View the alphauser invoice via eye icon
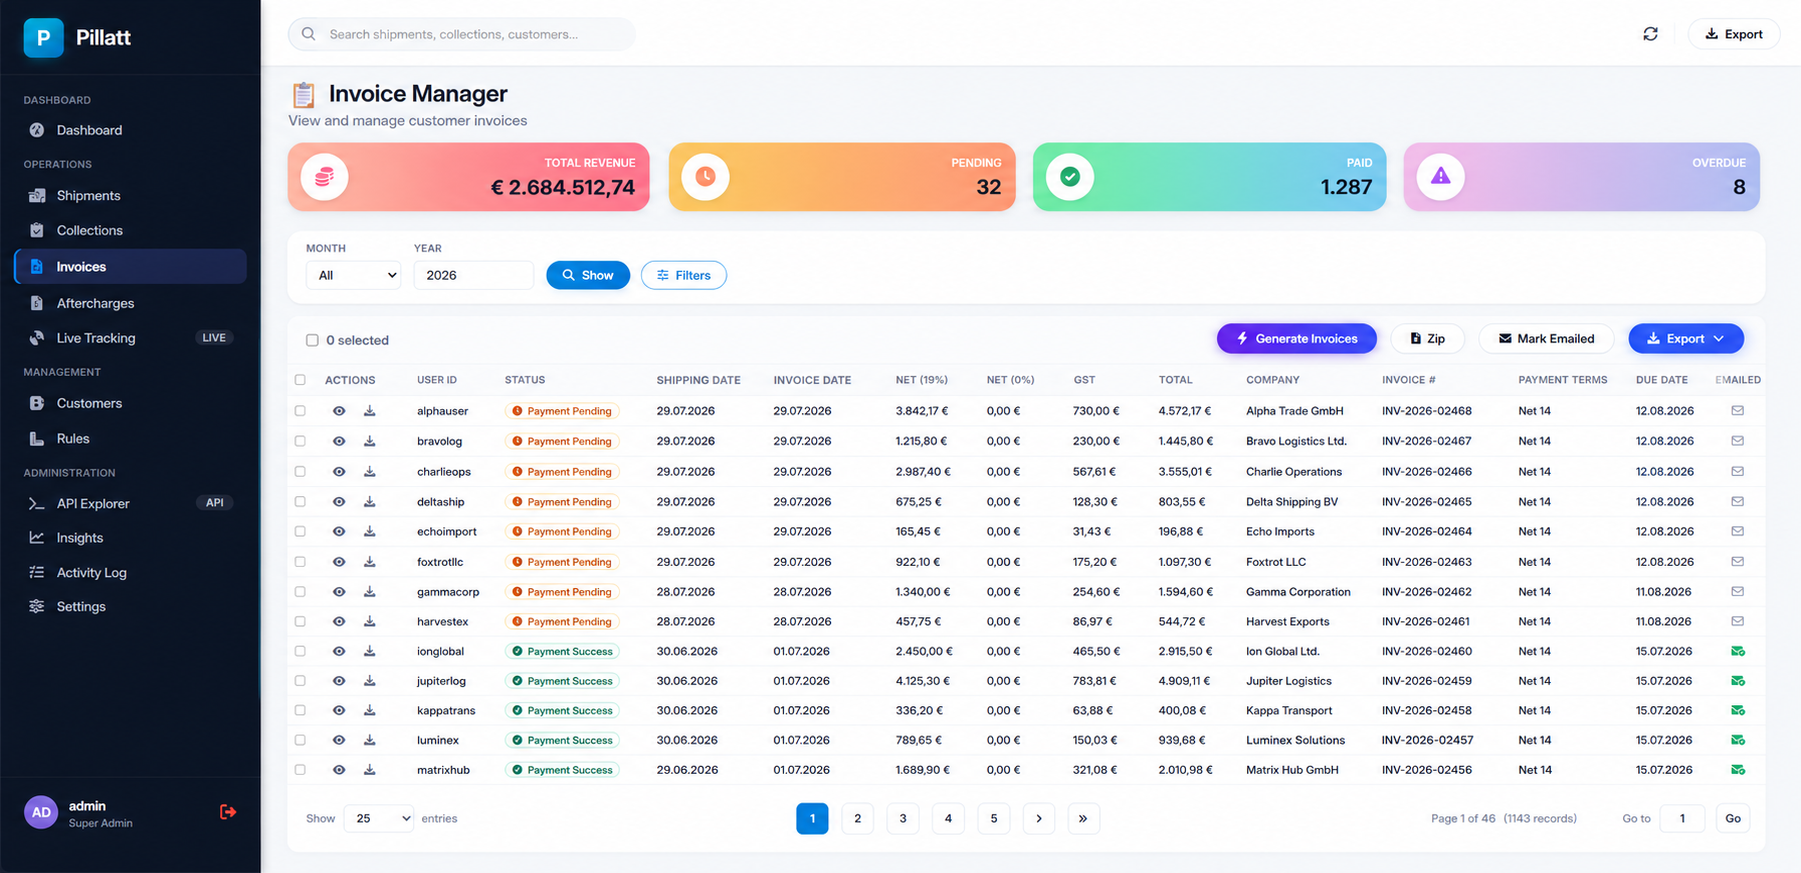The image size is (1801, 873). [339, 411]
